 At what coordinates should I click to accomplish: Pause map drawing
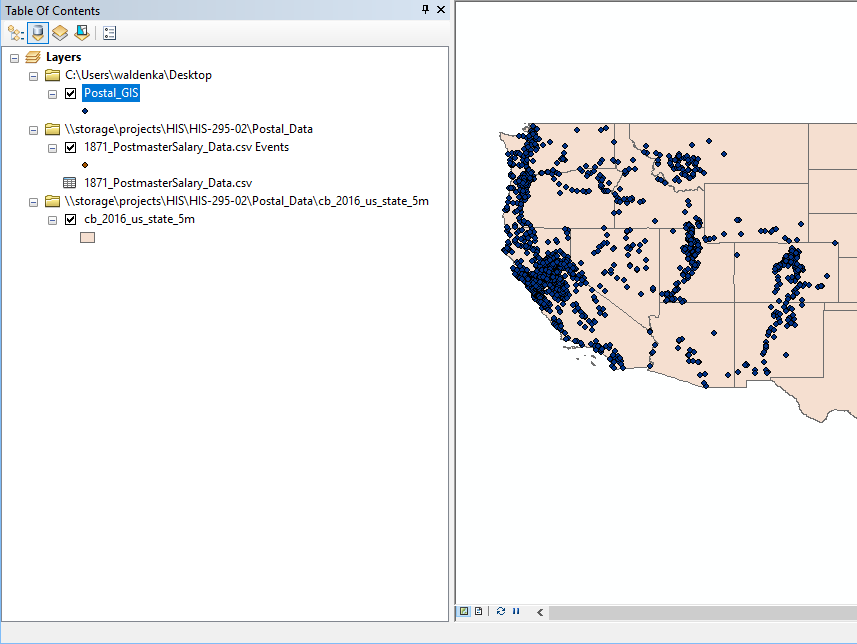[x=516, y=611]
